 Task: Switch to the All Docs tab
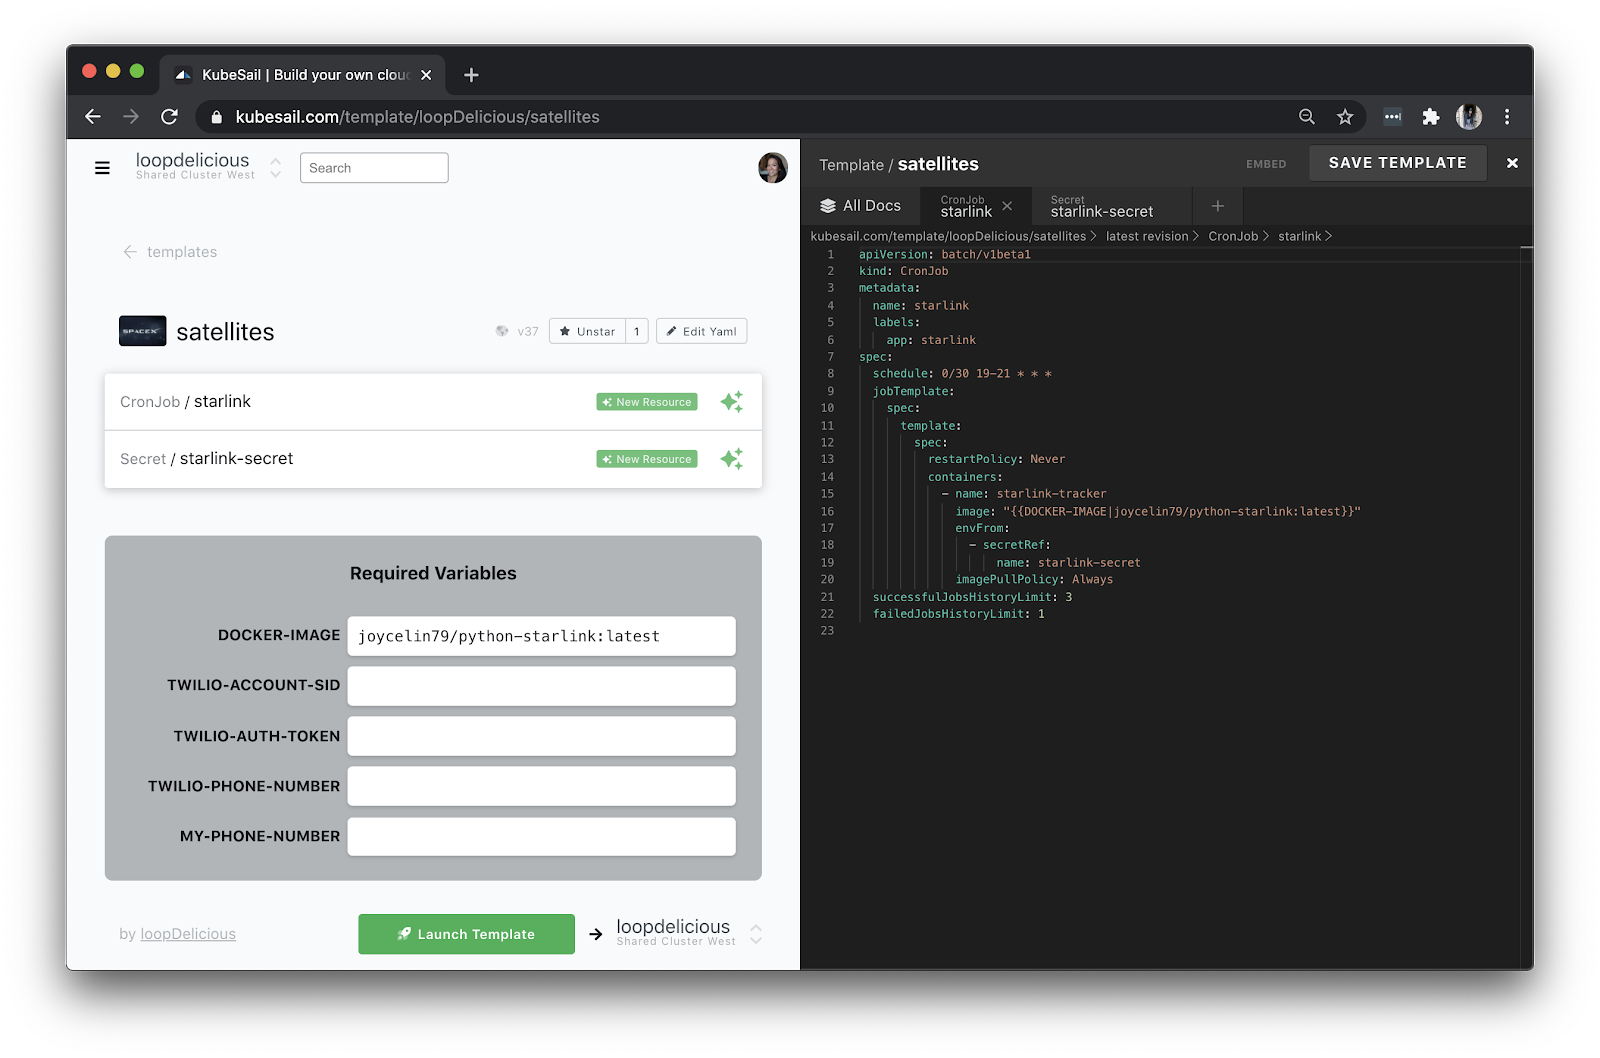861,206
